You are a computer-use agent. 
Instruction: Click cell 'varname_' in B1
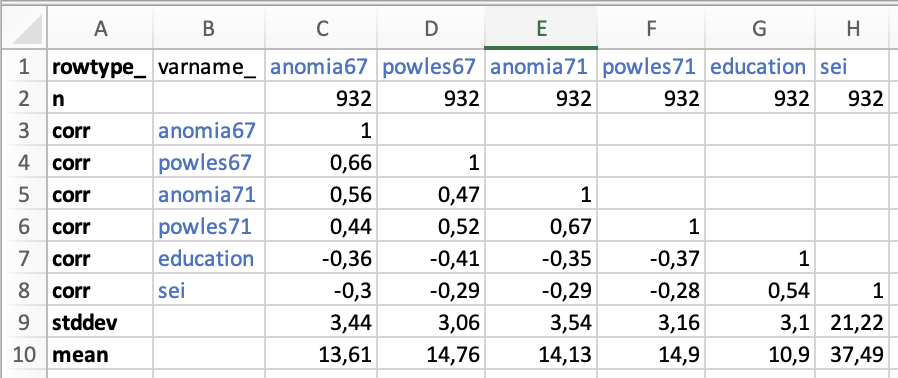click(x=208, y=67)
